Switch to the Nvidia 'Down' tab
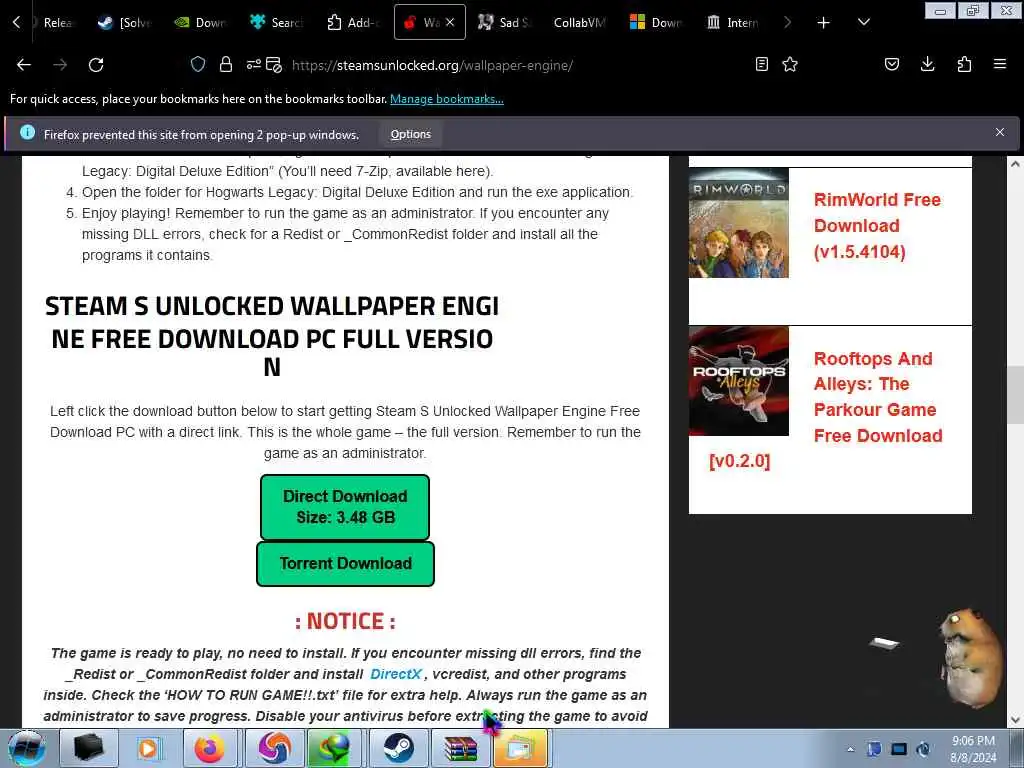 point(201,22)
